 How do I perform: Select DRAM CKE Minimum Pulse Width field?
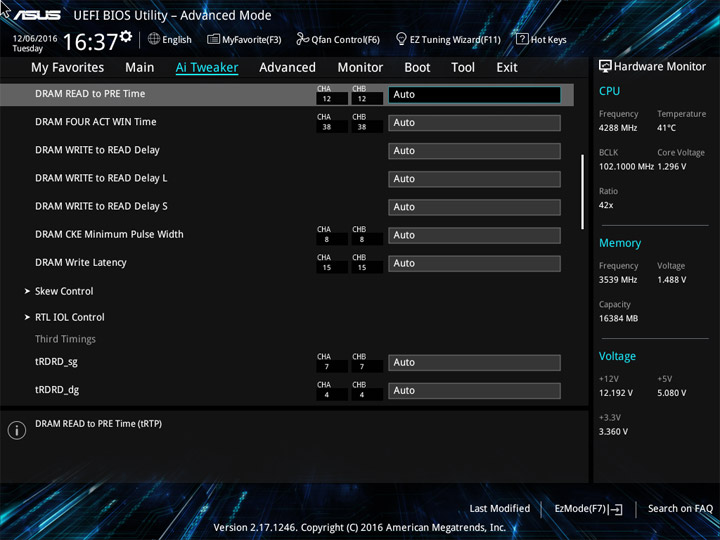[474, 236]
